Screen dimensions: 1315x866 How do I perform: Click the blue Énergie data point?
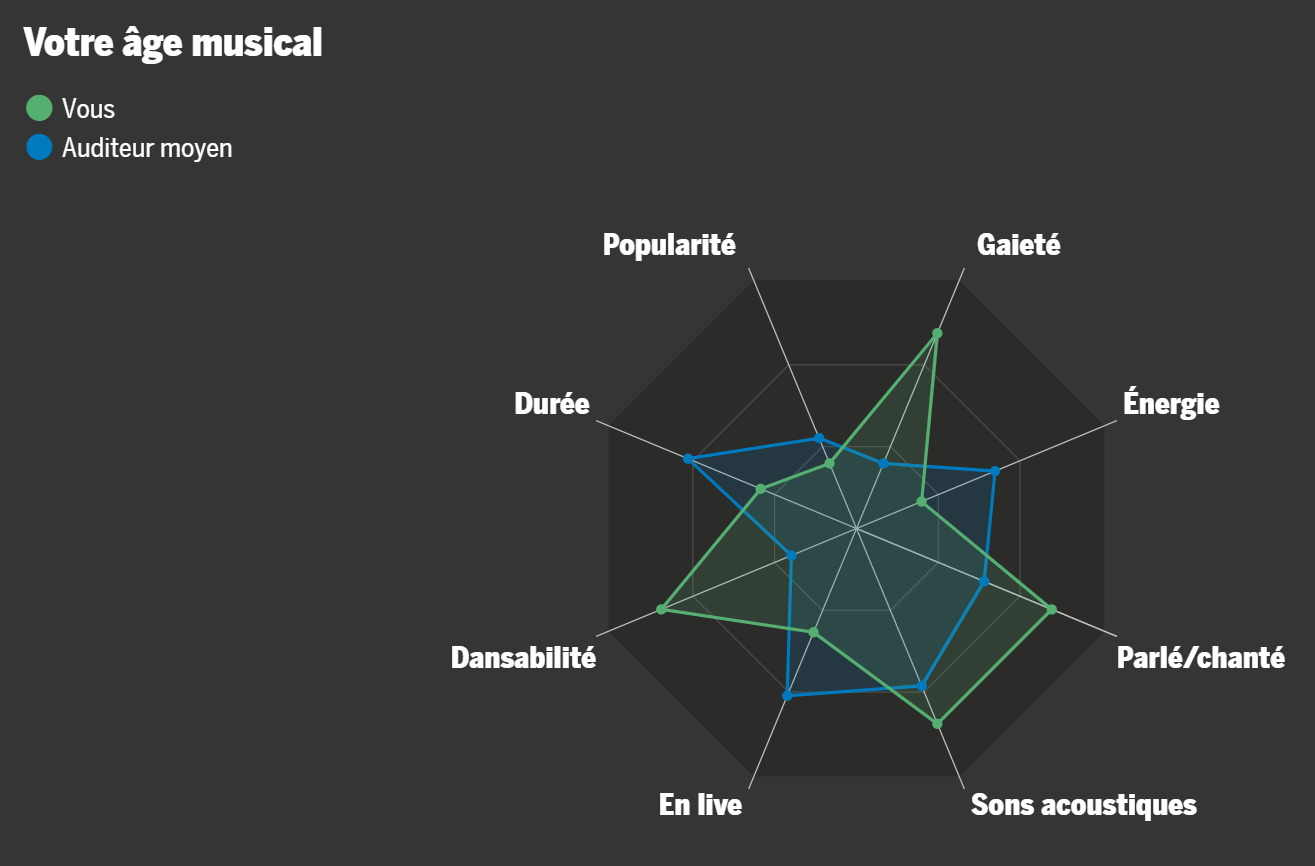click(x=995, y=470)
